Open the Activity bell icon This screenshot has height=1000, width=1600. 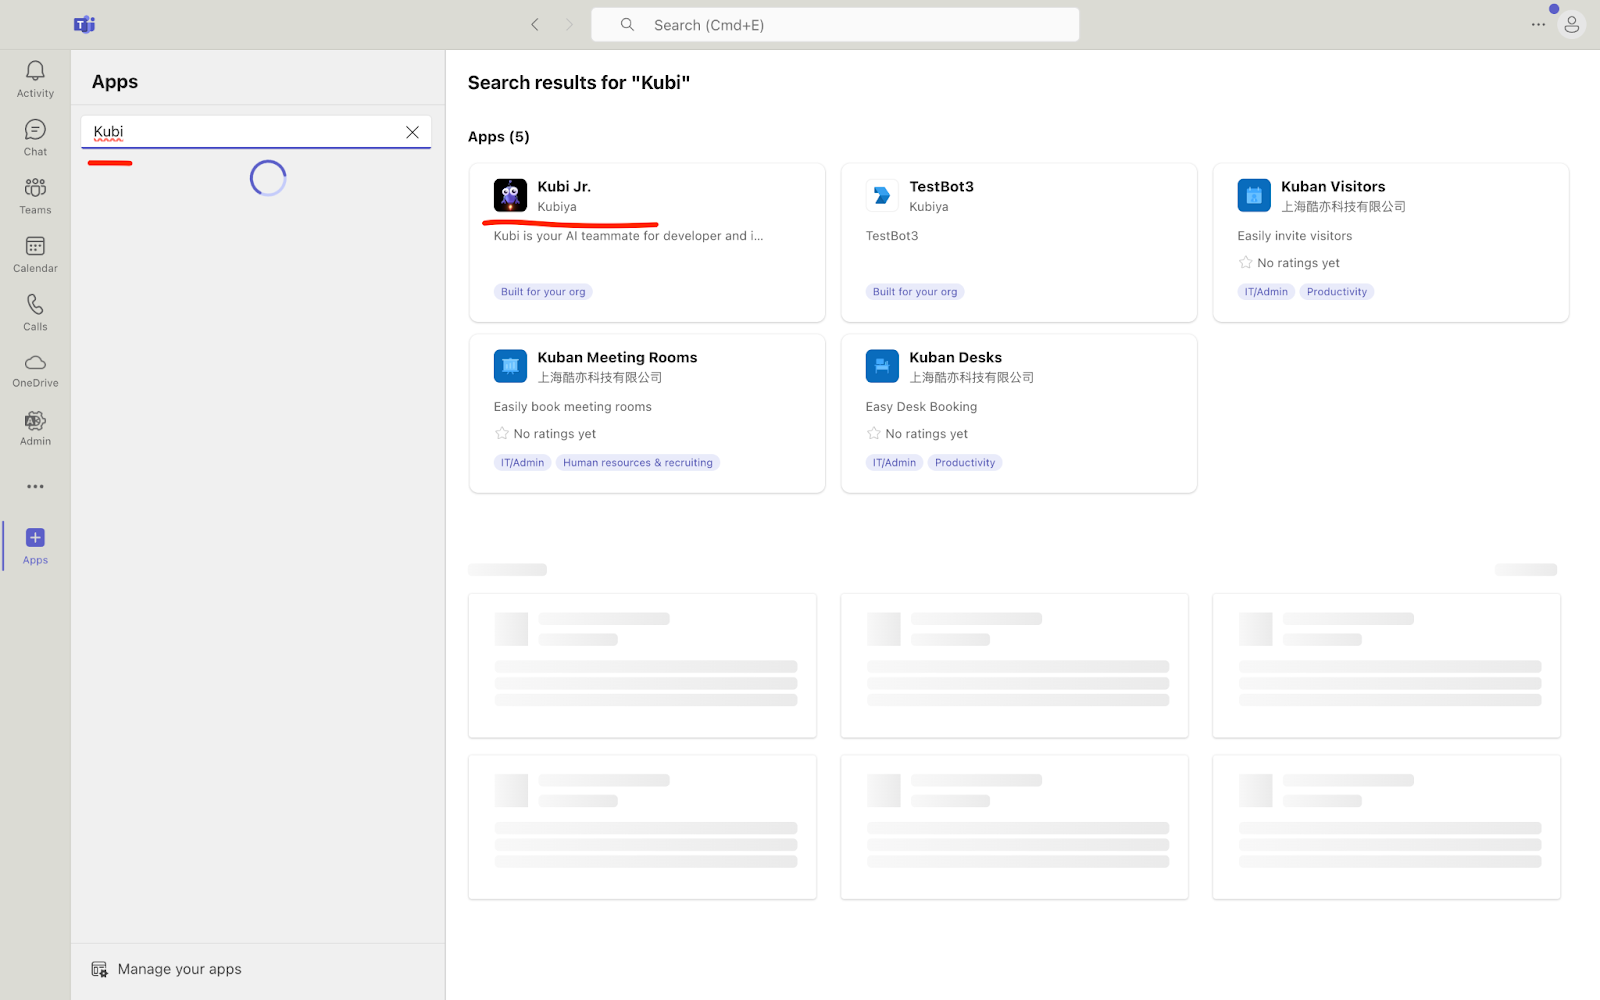point(35,71)
